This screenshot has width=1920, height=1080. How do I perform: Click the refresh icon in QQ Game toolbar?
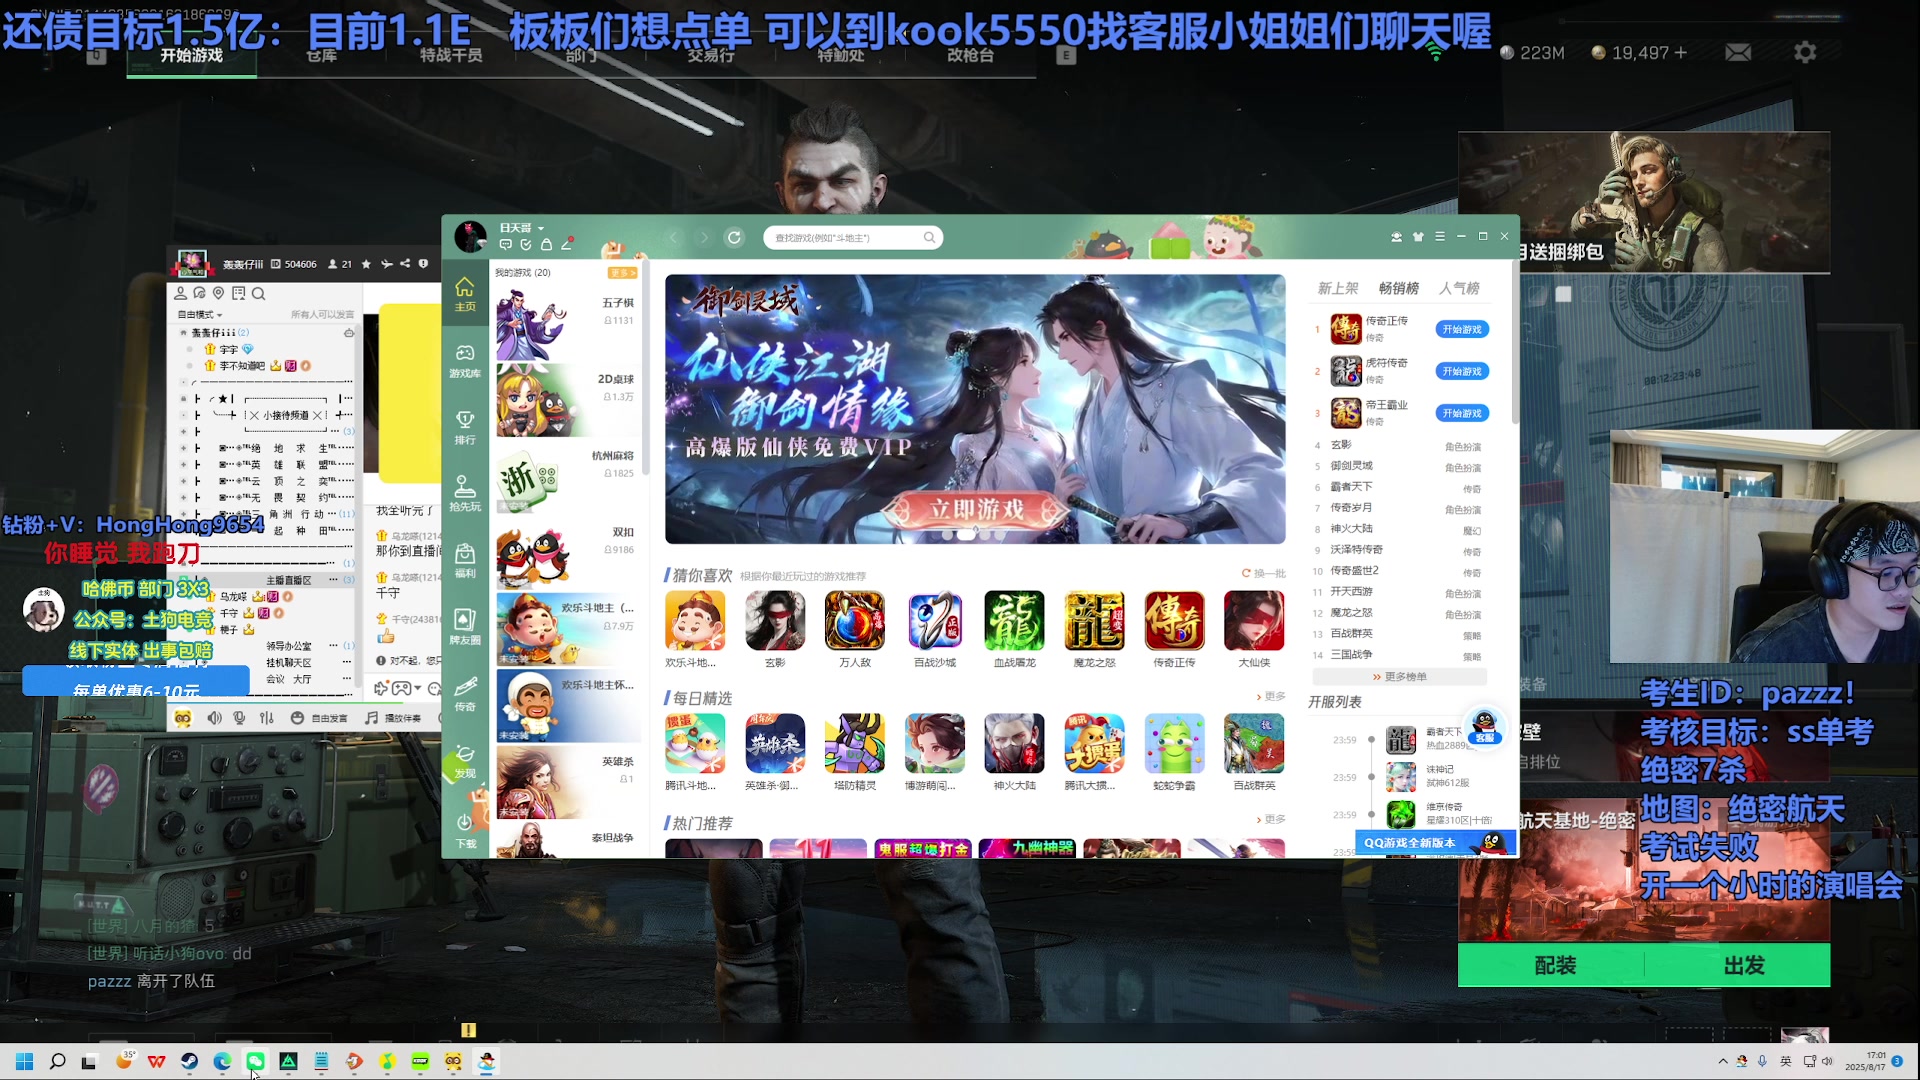coord(734,237)
